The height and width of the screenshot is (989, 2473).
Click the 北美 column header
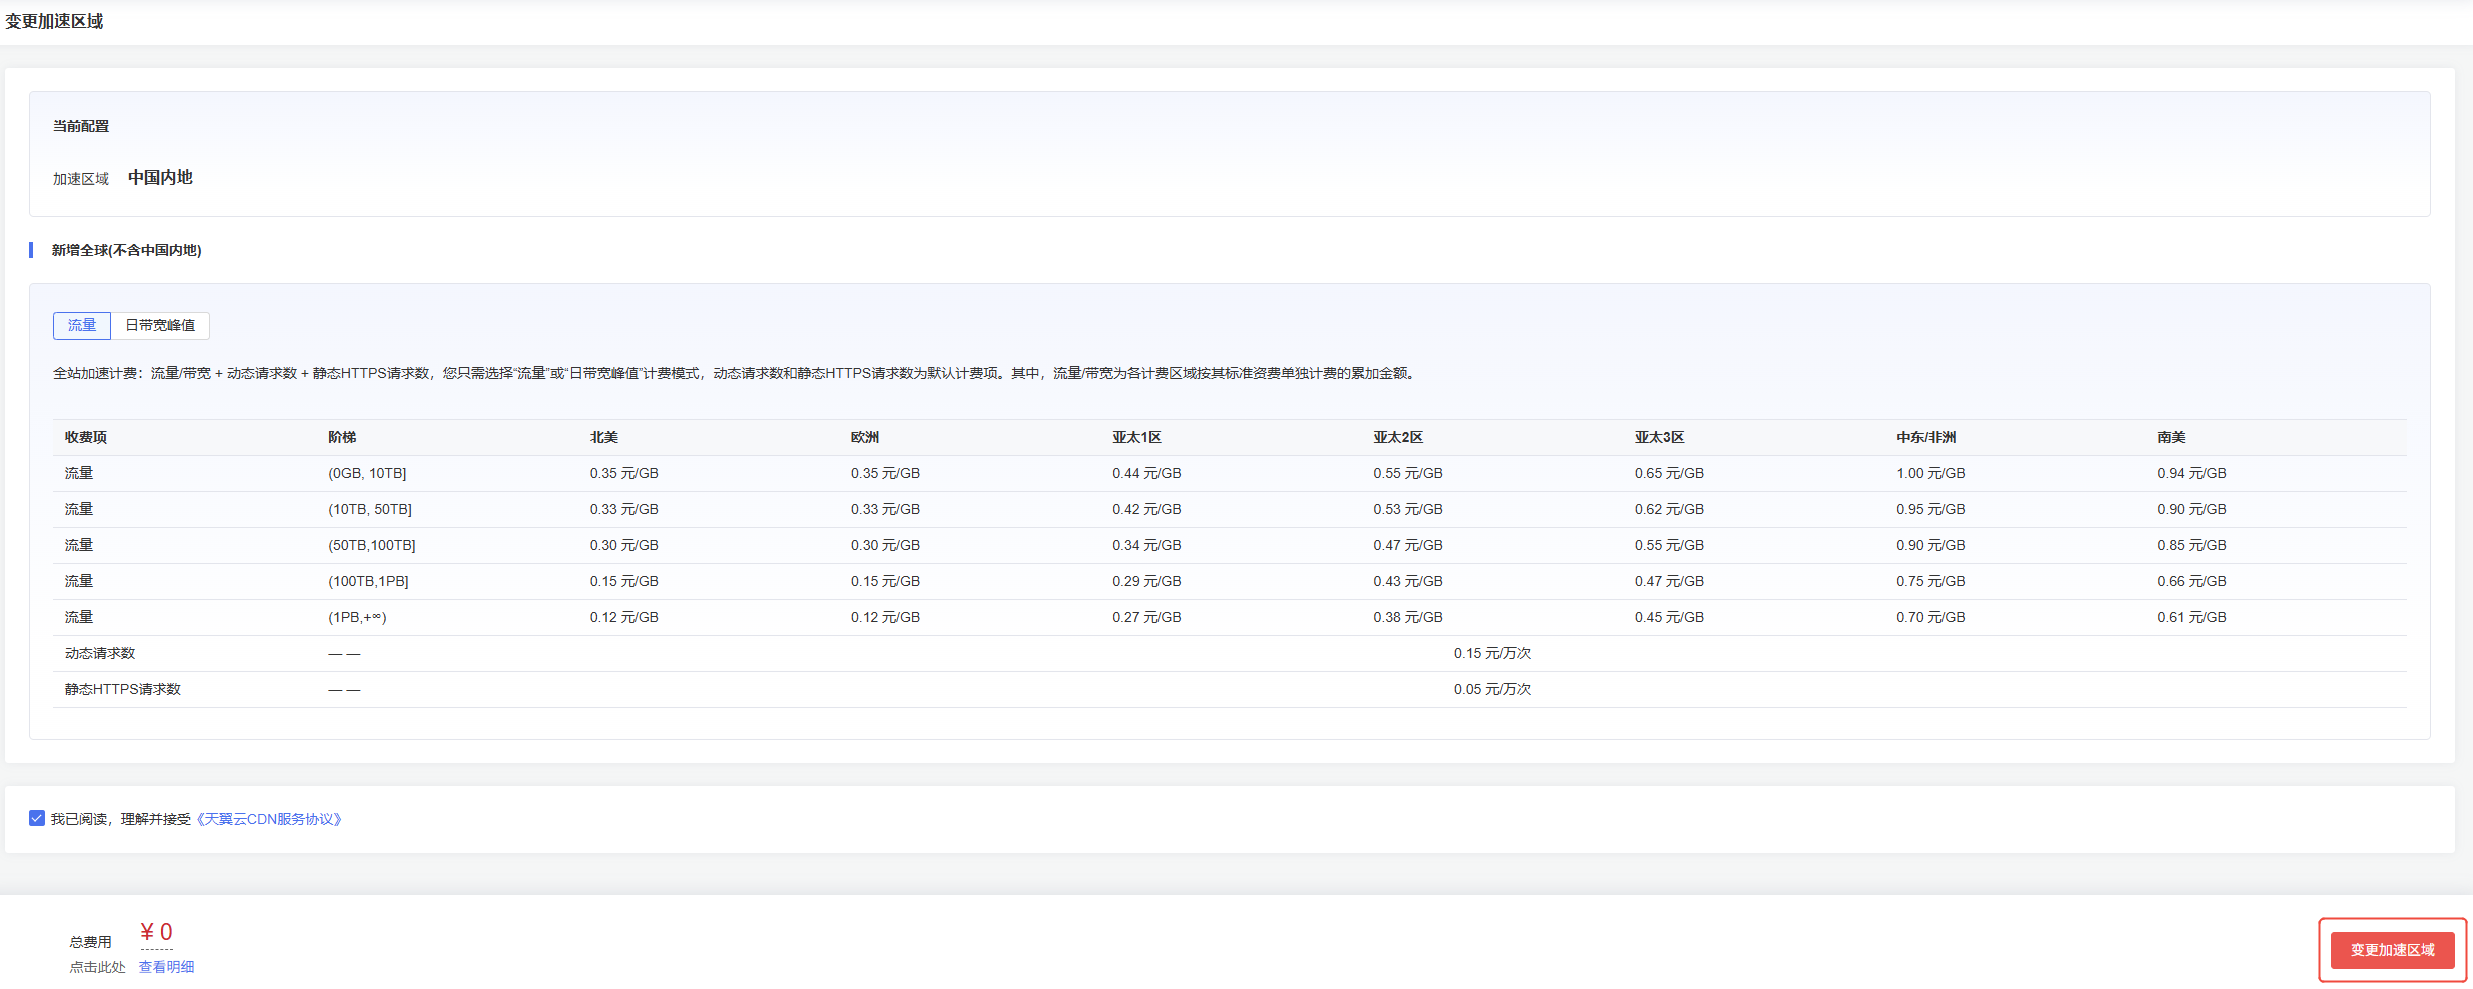coord(604,437)
